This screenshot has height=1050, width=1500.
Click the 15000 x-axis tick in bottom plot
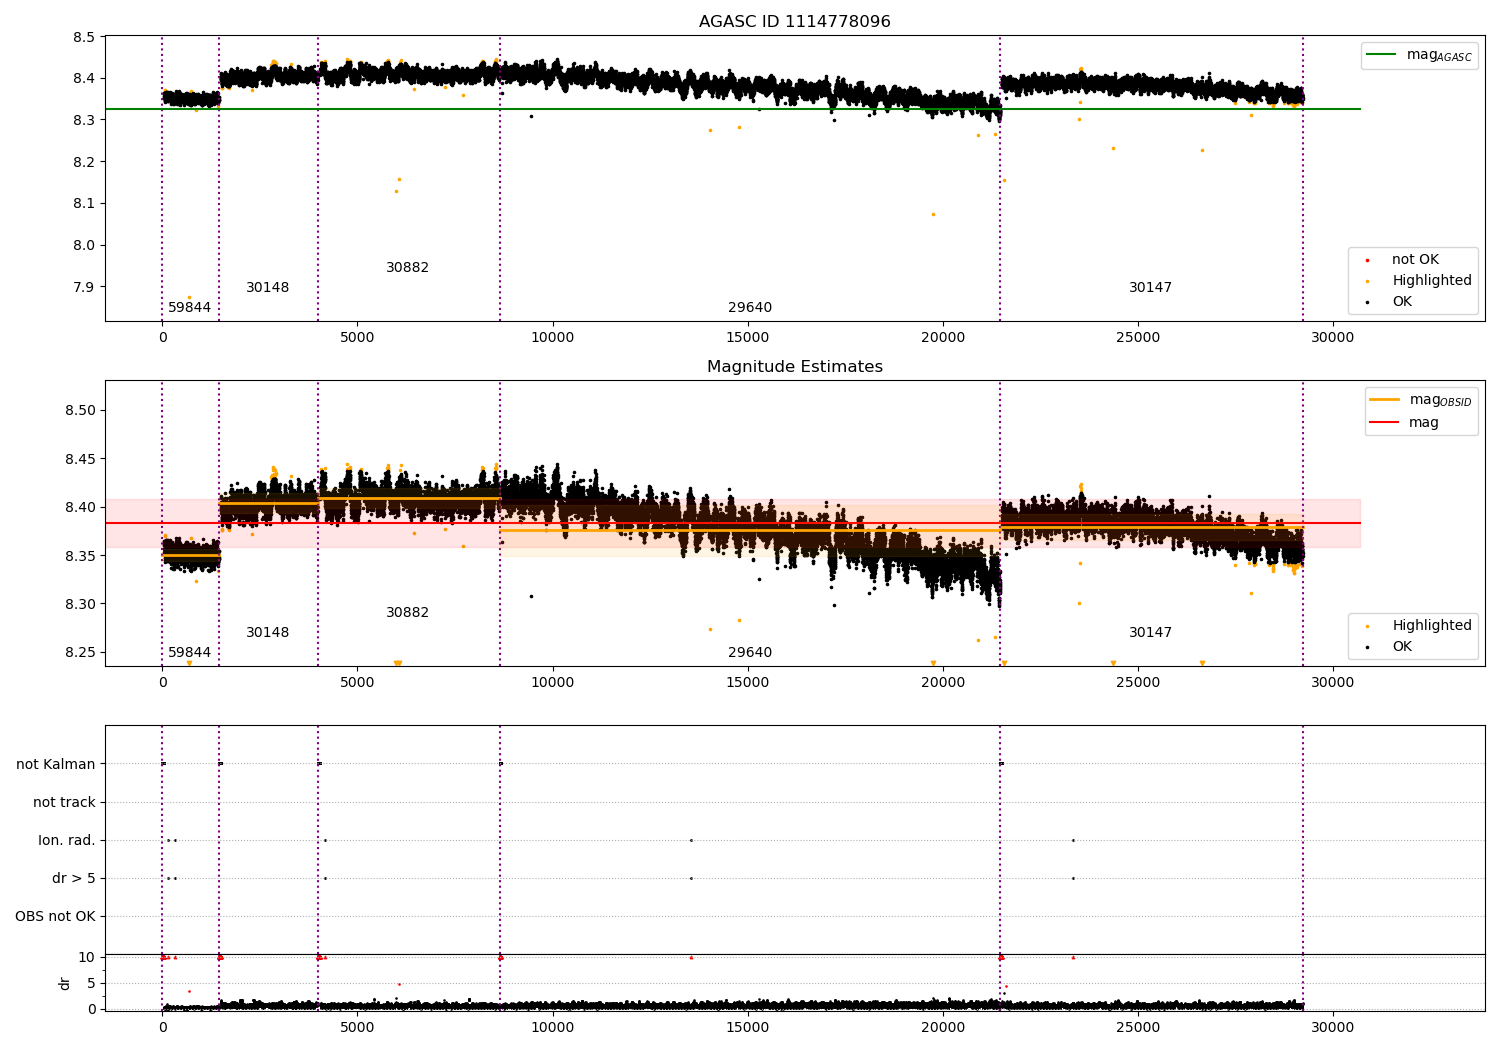click(x=747, y=1027)
